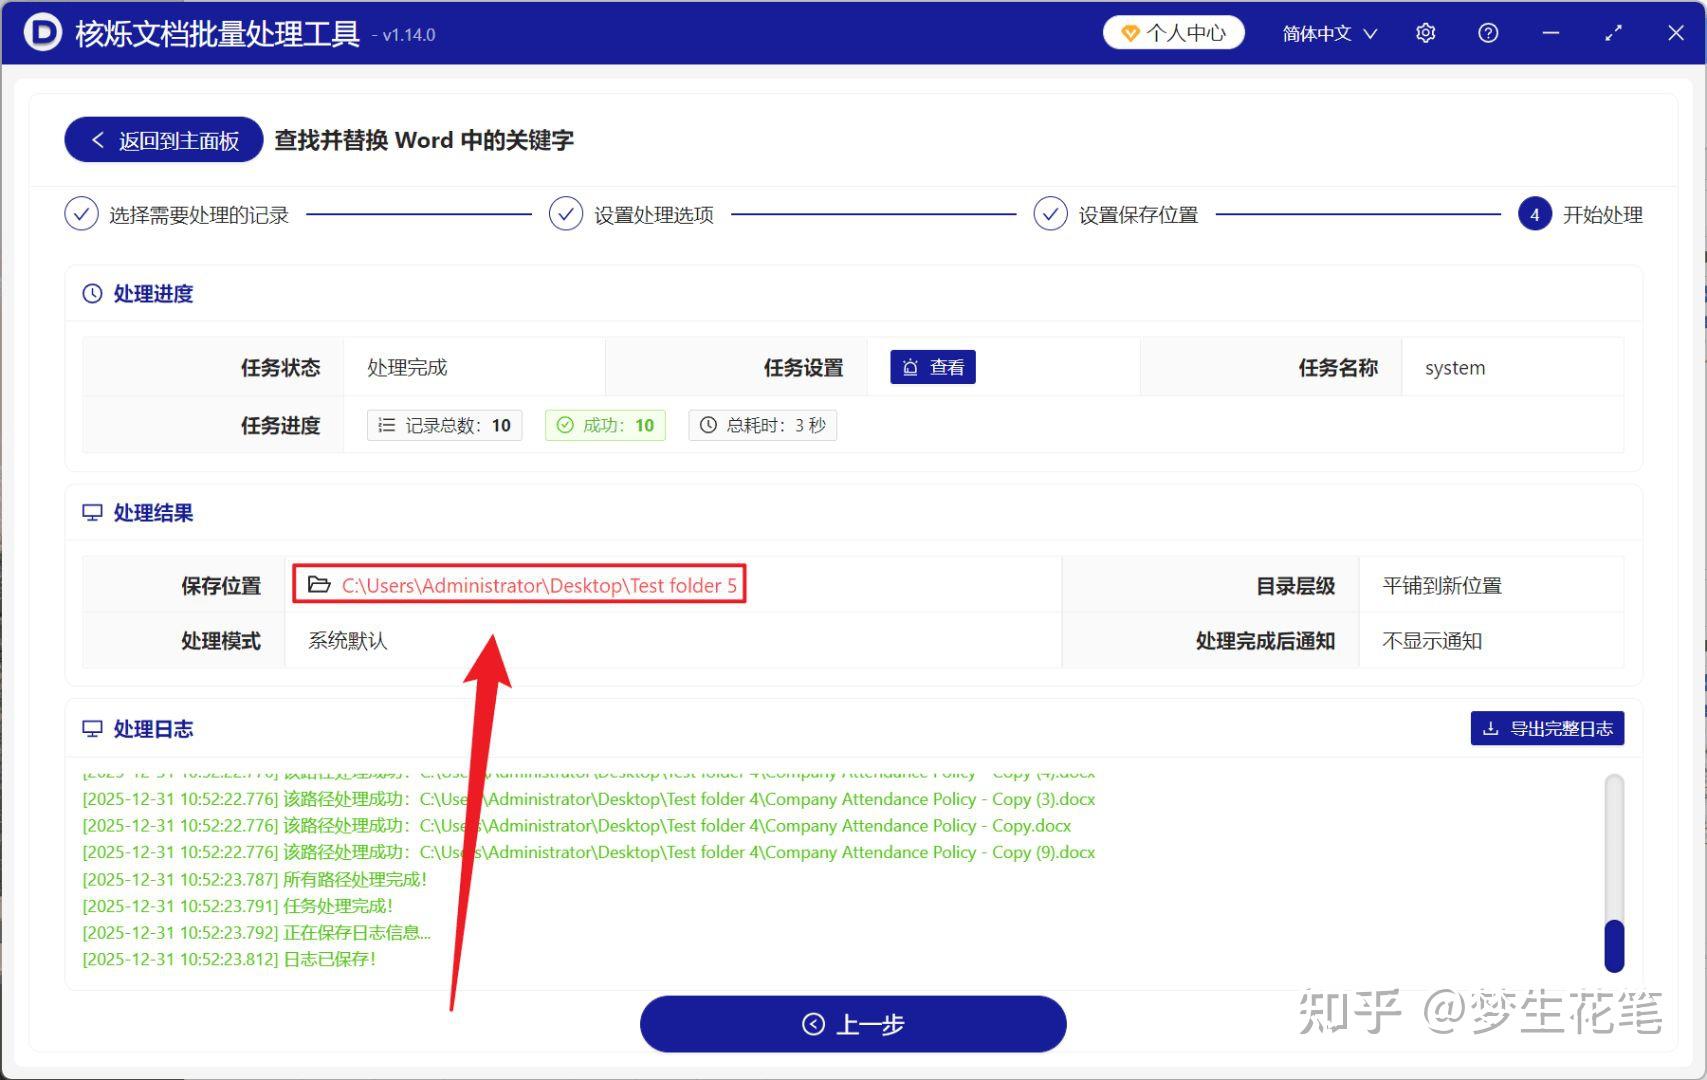Viewport: 1707px width, 1080px height.
Task: Click the help question mark icon
Action: click(1488, 33)
